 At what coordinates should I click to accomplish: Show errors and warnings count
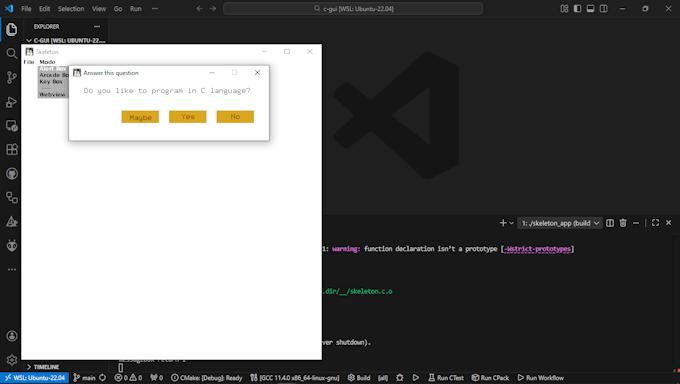[x=128, y=378]
